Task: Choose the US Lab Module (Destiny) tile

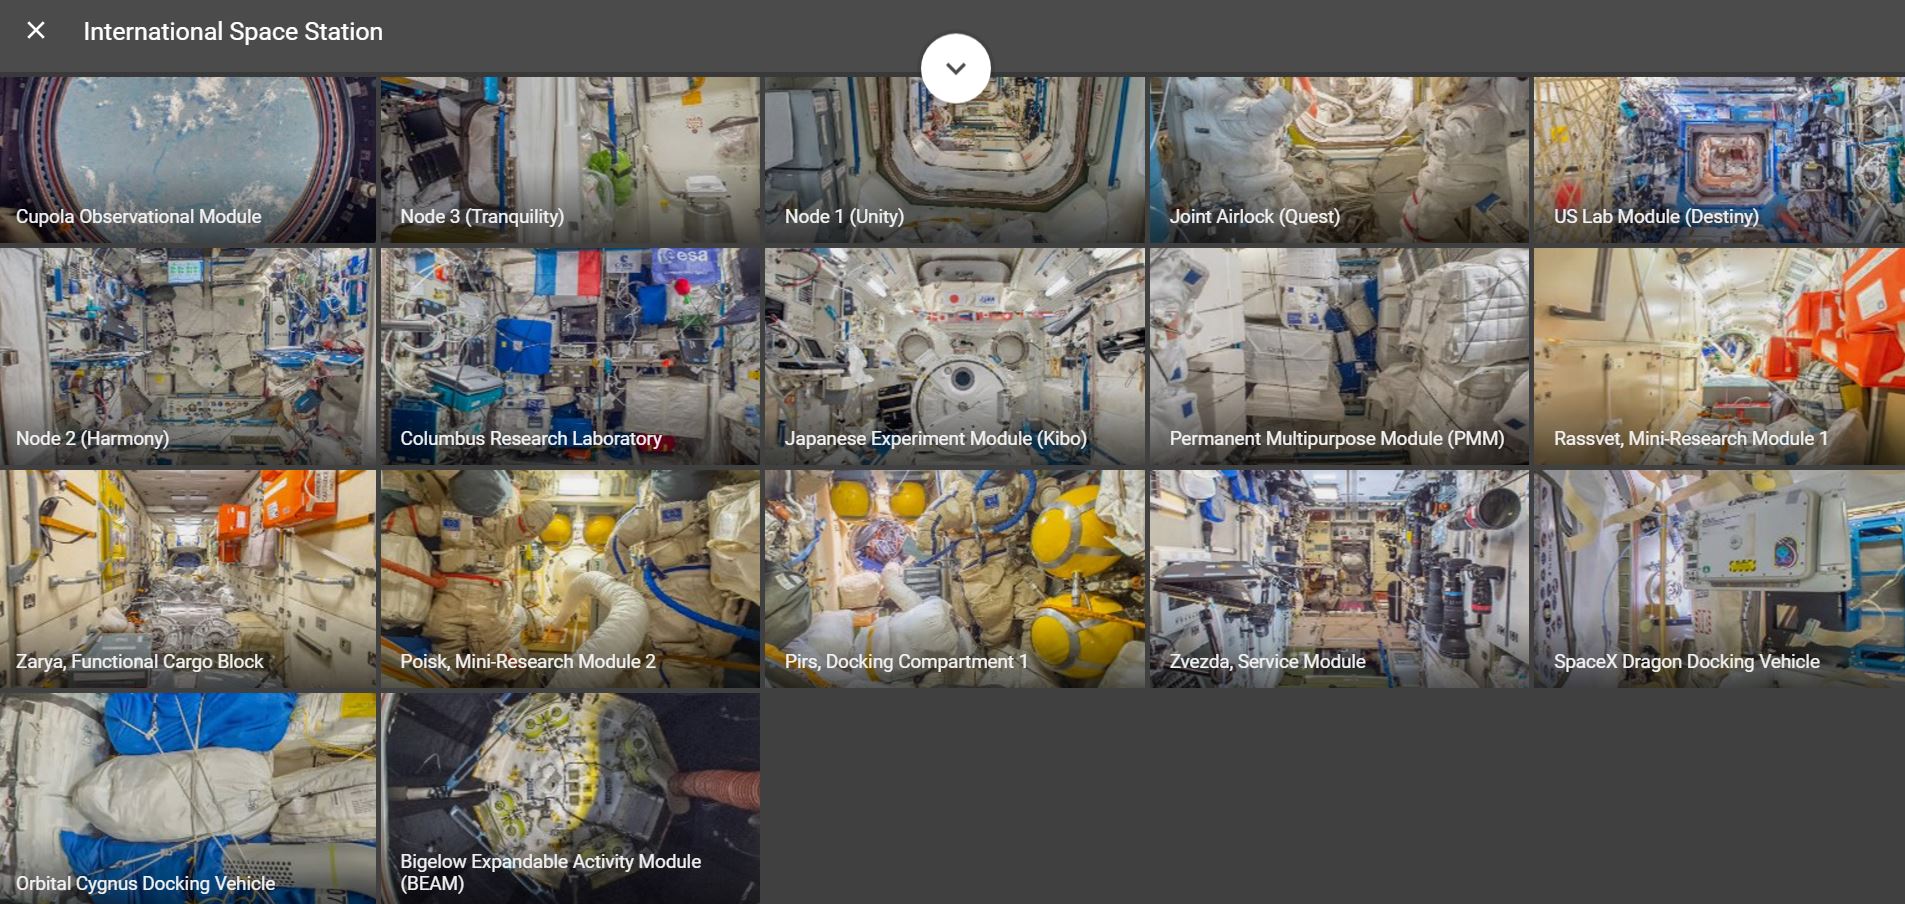Action: coord(1718,160)
